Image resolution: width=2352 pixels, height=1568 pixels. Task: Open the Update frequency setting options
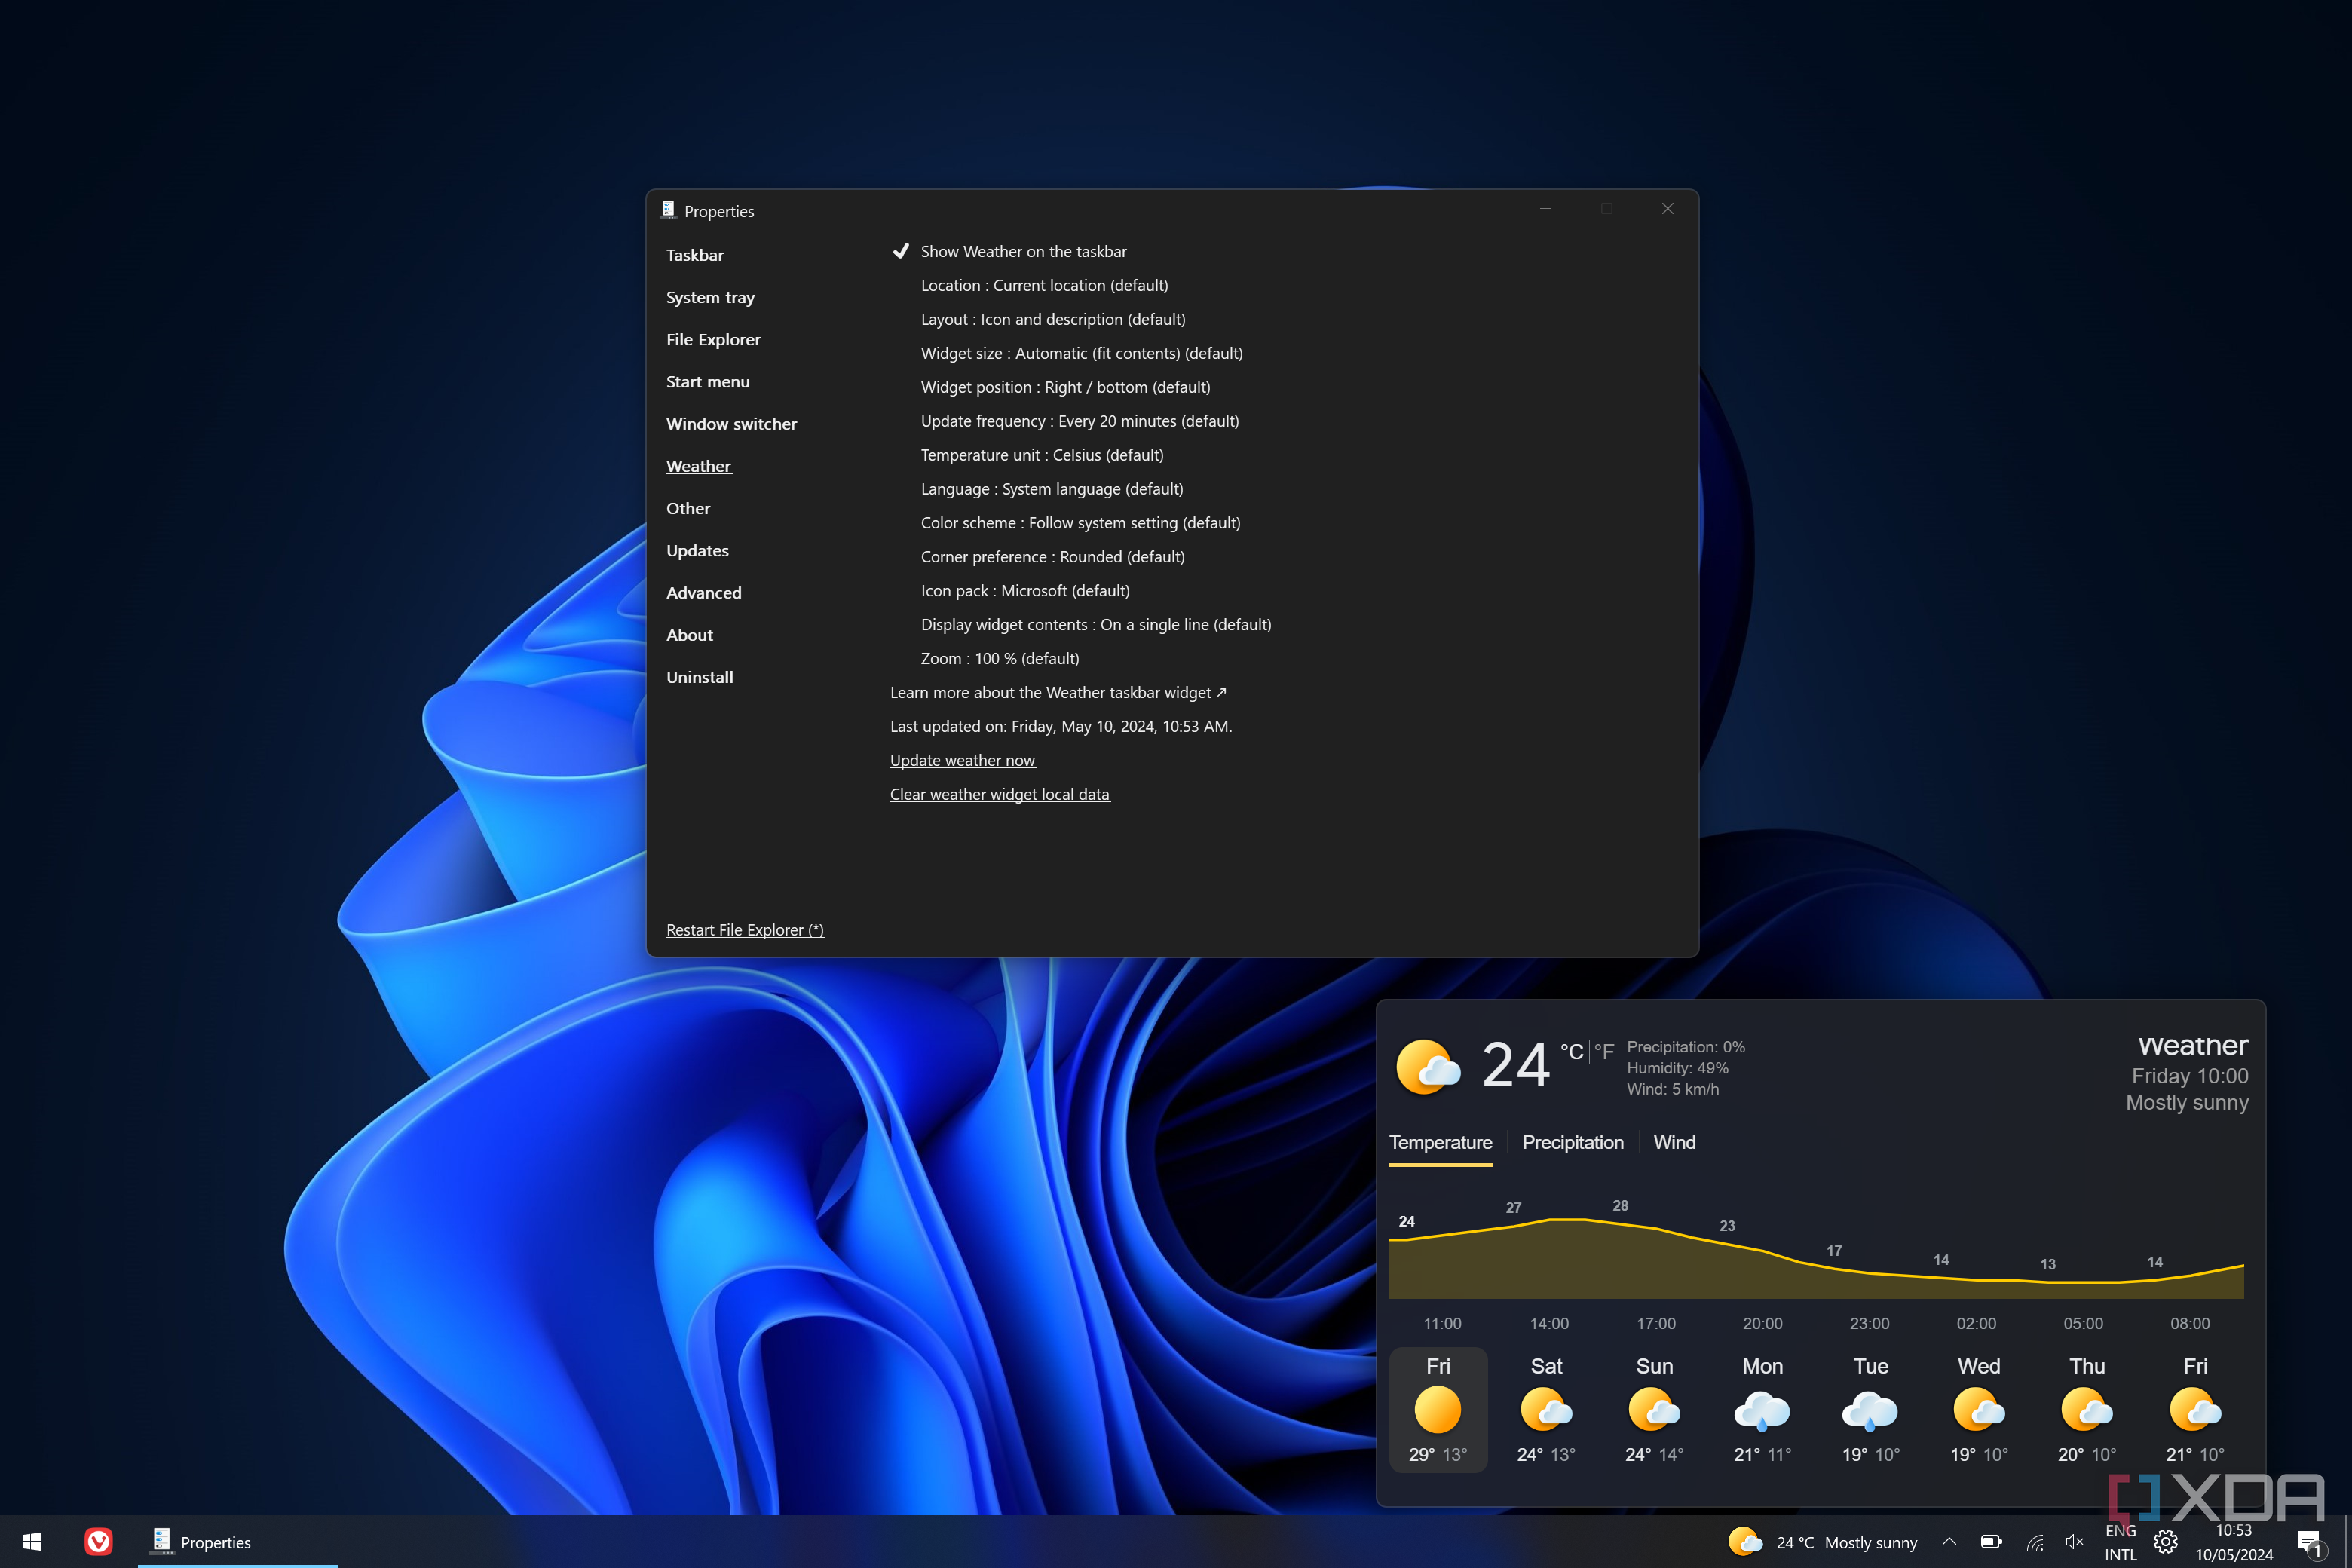click(x=1079, y=421)
